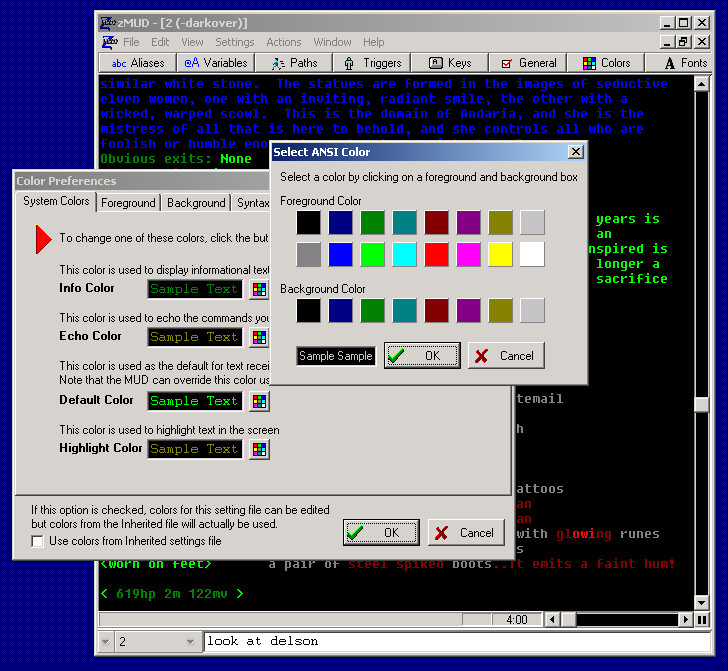Click the output scrollbar up arrow
The image size is (728, 671).
[x=702, y=85]
